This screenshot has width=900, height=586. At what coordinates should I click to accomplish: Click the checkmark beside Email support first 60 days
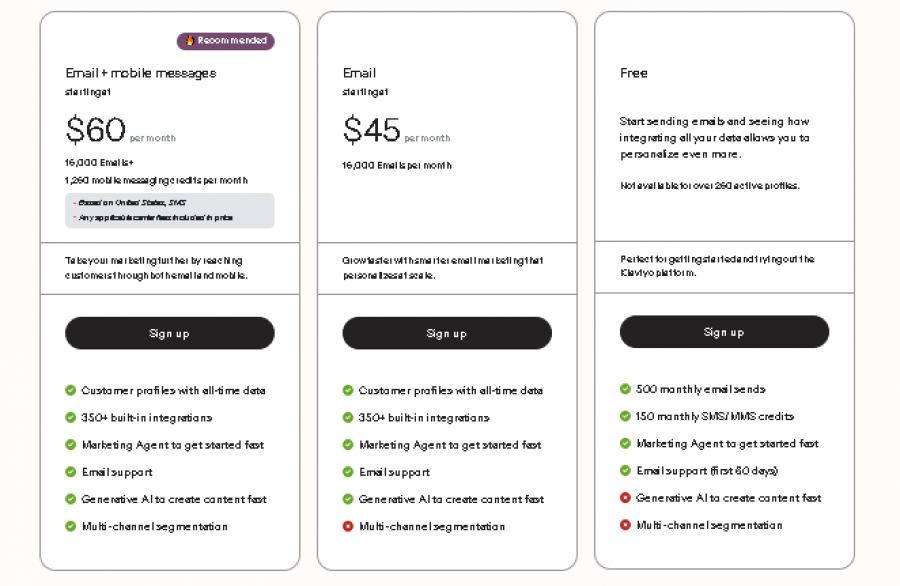(625, 471)
